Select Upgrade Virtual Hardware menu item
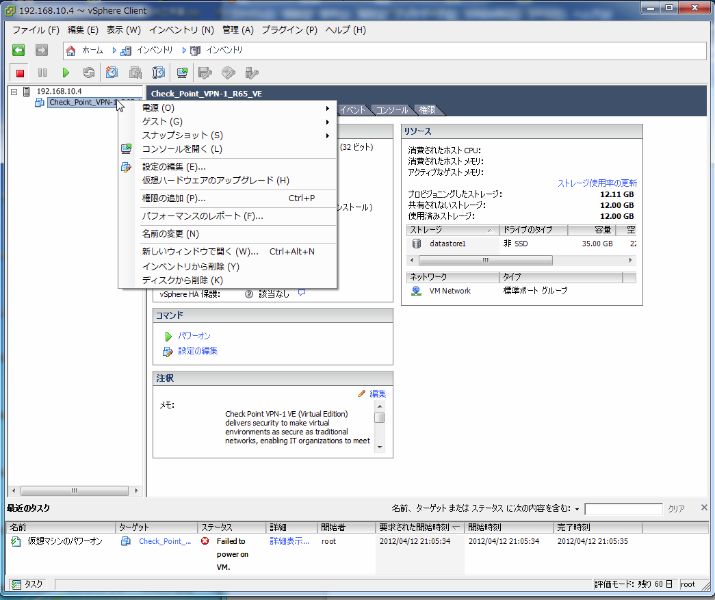 click(227, 181)
